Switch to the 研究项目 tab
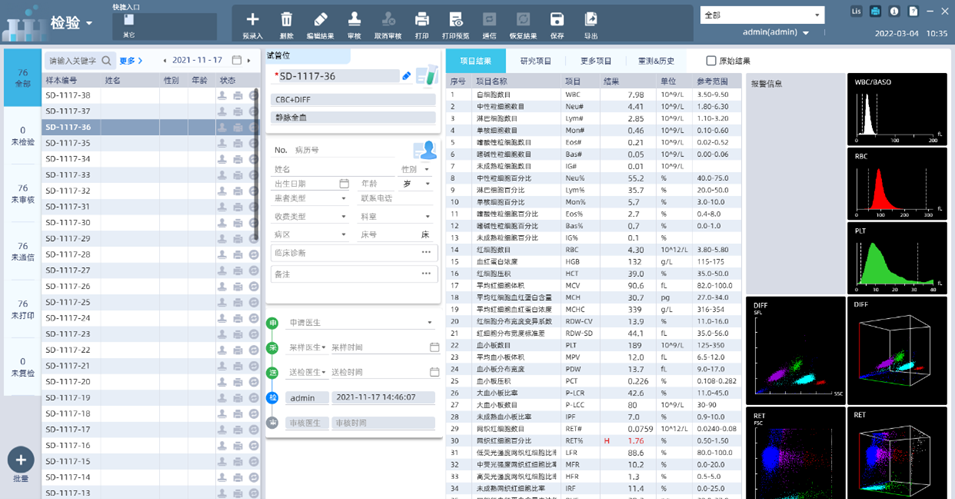This screenshot has width=955, height=499. [x=535, y=61]
